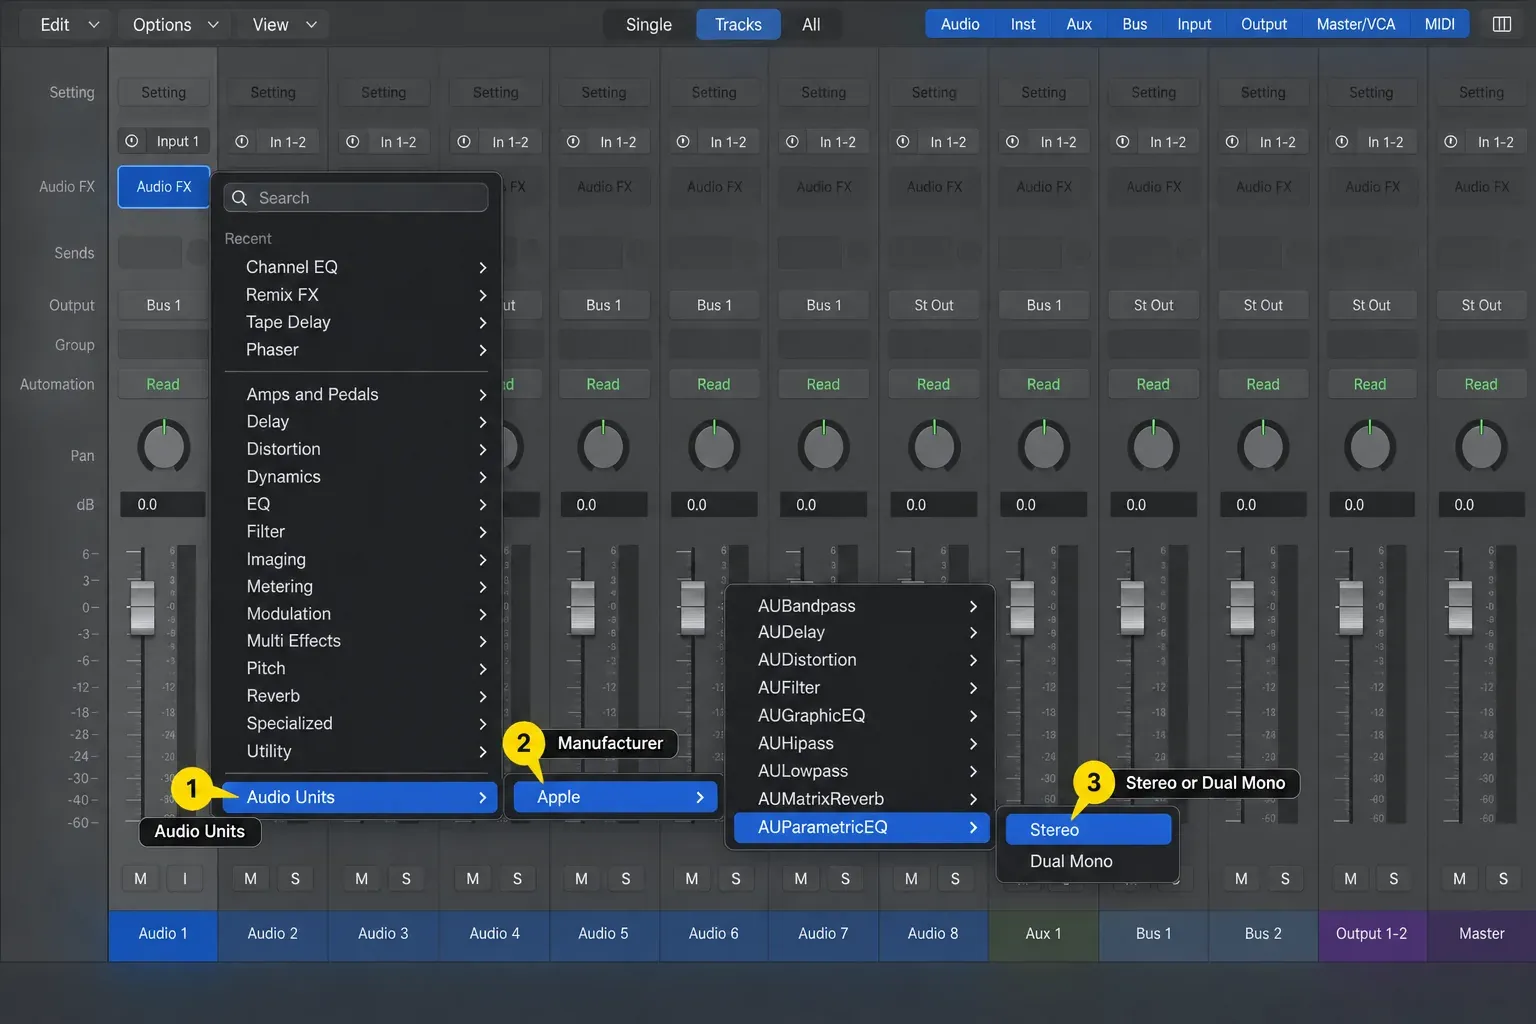Mute the Audio 5 channel
Image resolution: width=1536 pixels, height=1024 pixels.
pyautogui.click(x=581, y=878)
